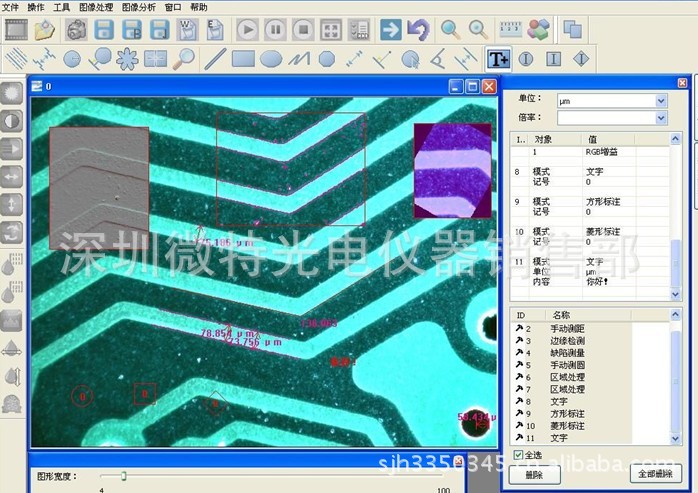This screenshot has height=493, width=698.
Task: Click the flower-shaped tool icon
Action: (126, 59)
